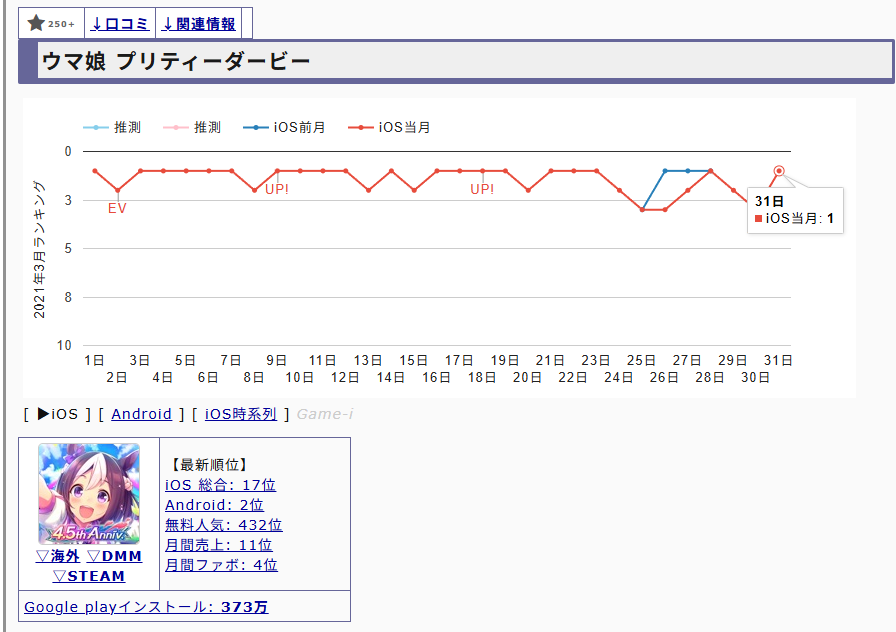
Task: Select the ▶iOS chart tab
Action: pyautogui.click(x=58, y=414)
